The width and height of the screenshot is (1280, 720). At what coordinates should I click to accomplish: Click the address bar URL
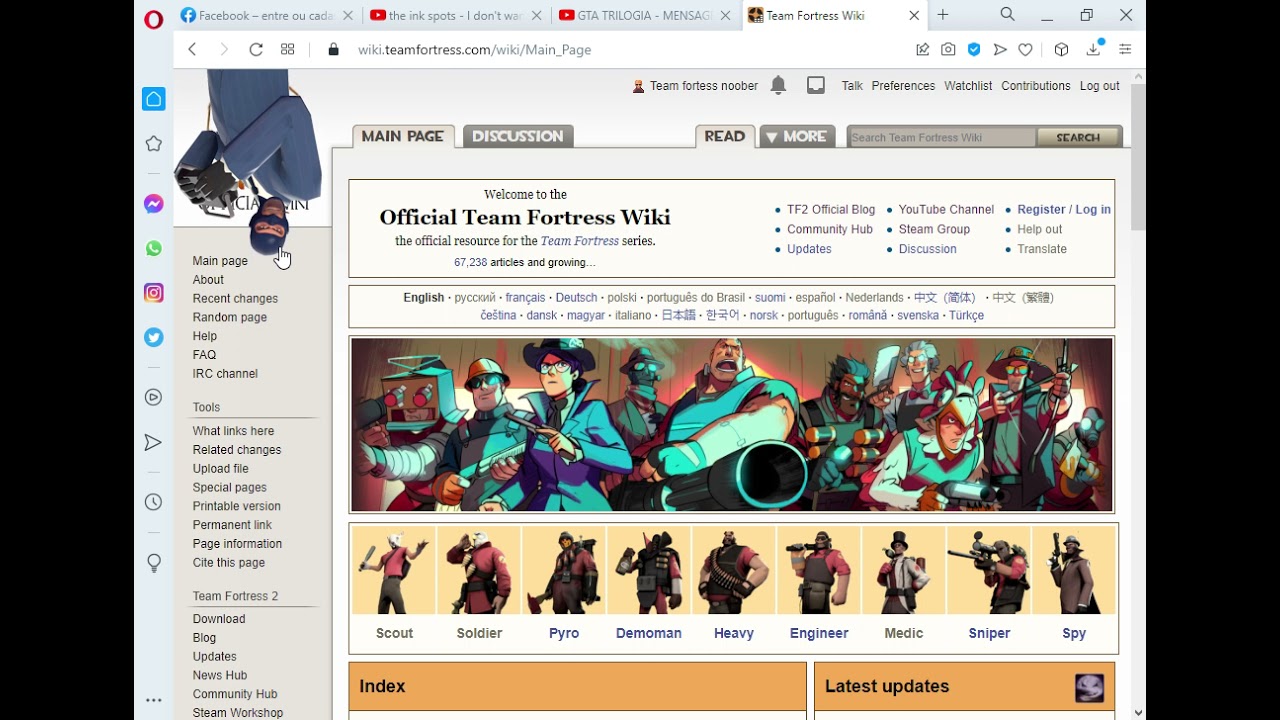point(474,50)
